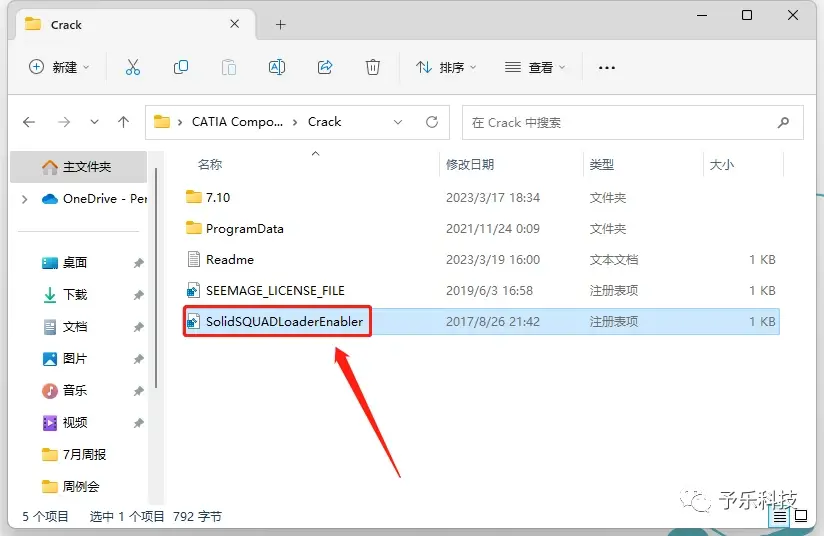Unpin 音乐 with its pin icon
This screenshot has height=536, width=824.
pos(138,391)
